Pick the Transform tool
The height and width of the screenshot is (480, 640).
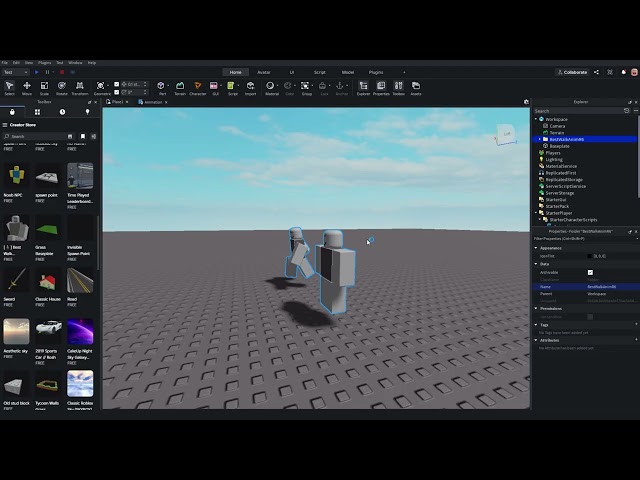coord(80,88)
